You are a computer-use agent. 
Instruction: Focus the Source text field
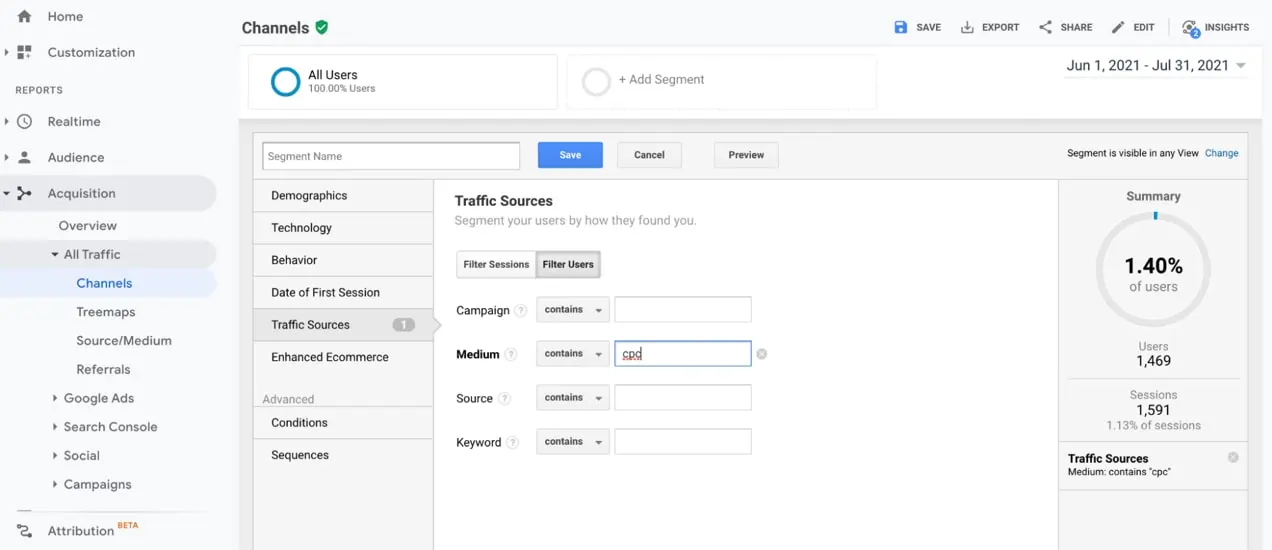click(683, 398)
